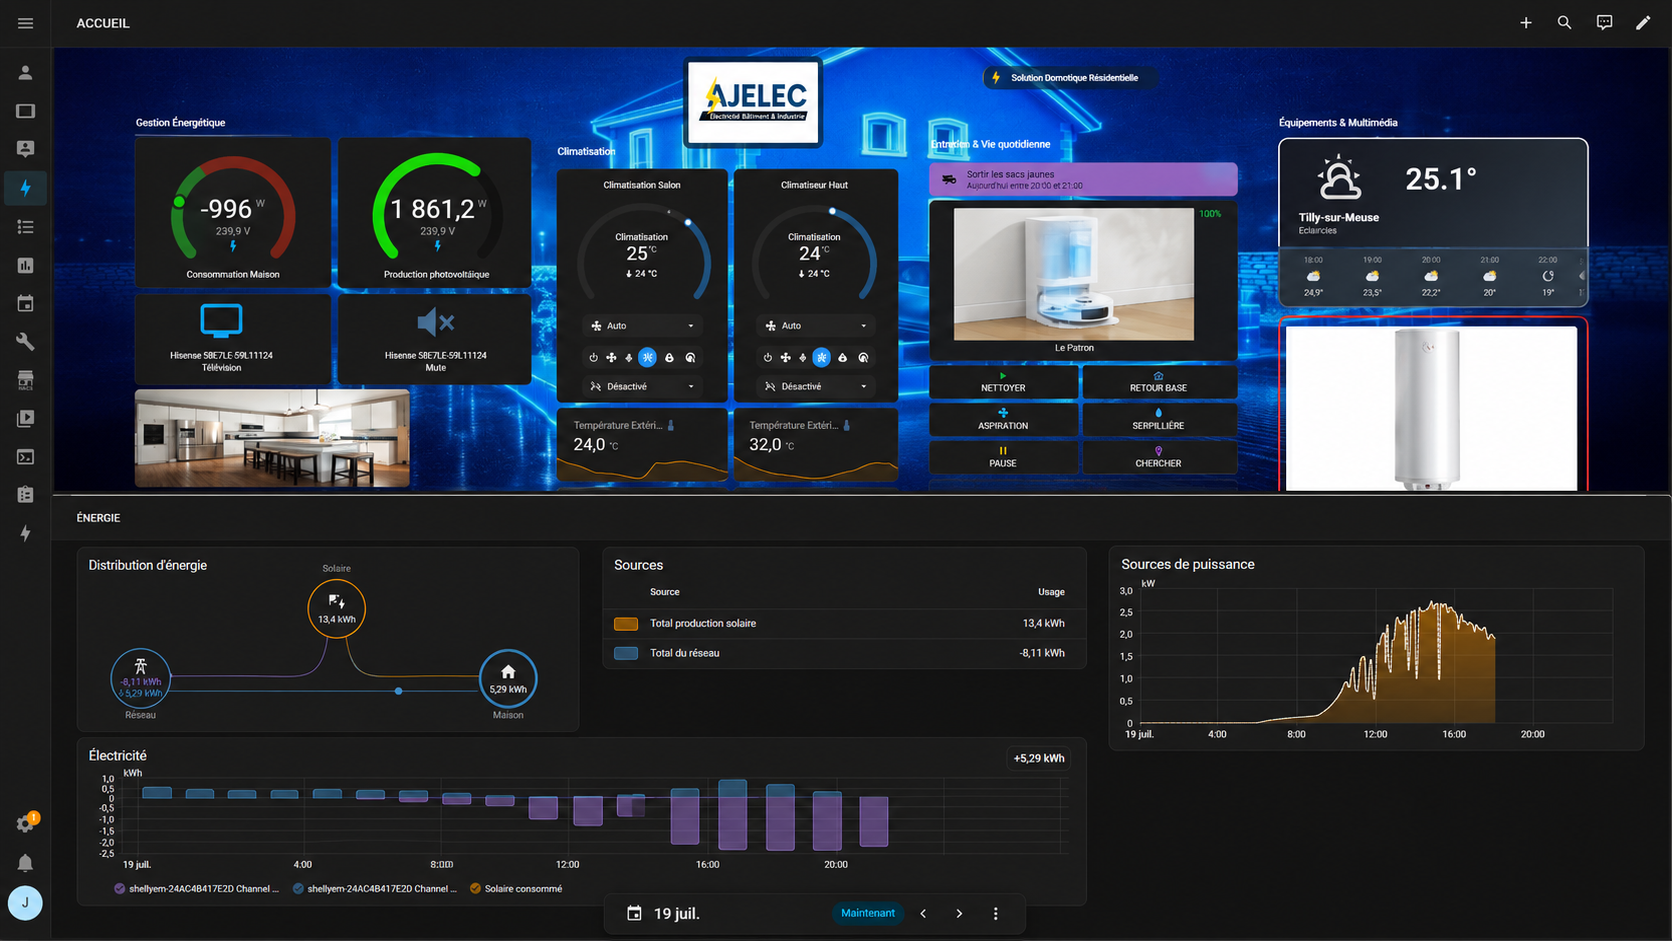Open search with the magnifier icon

pyautogui.click(x=1565, y=23)
